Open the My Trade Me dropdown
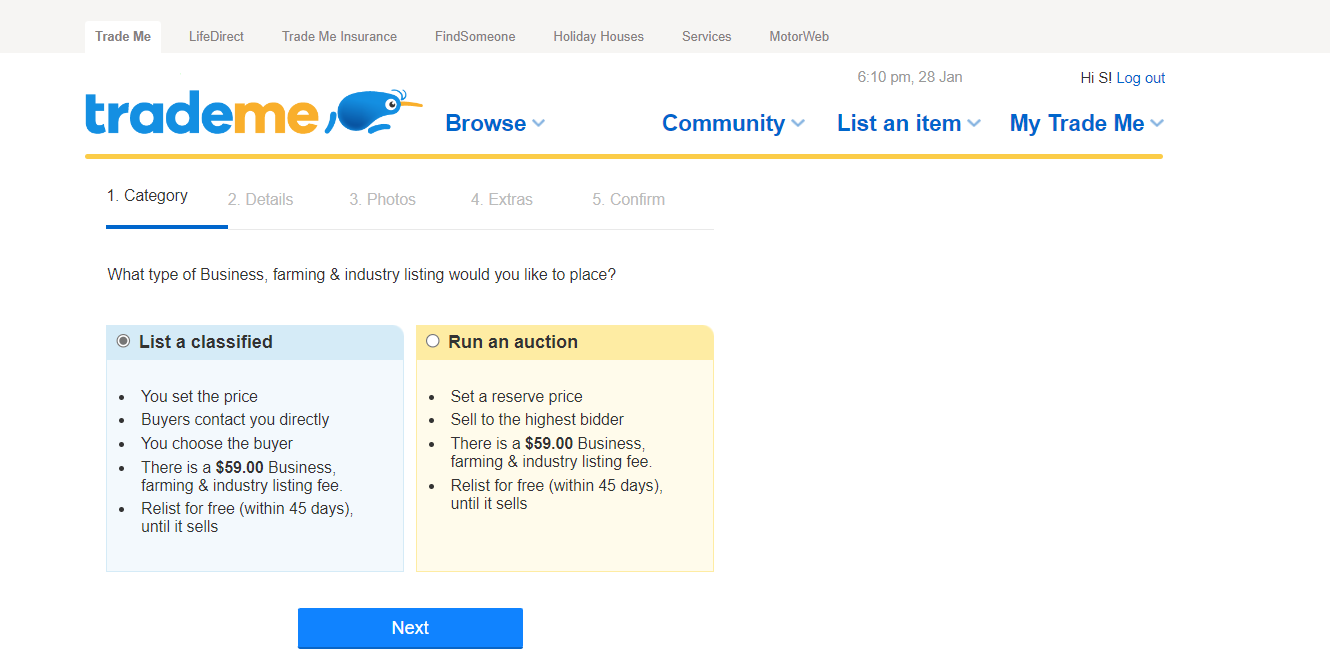This screenshot has height=670, width=1330. click(1086, 123)
